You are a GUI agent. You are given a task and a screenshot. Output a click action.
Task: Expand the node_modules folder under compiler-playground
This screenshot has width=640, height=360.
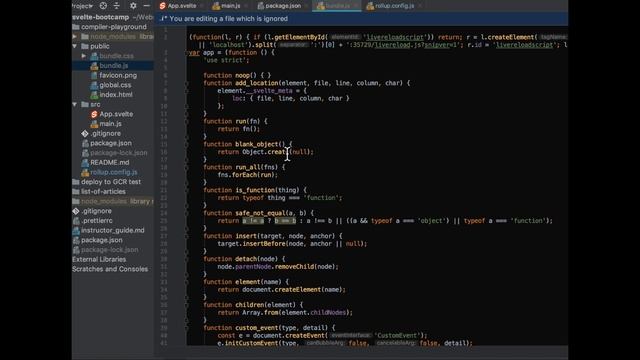tap(75, 36)
